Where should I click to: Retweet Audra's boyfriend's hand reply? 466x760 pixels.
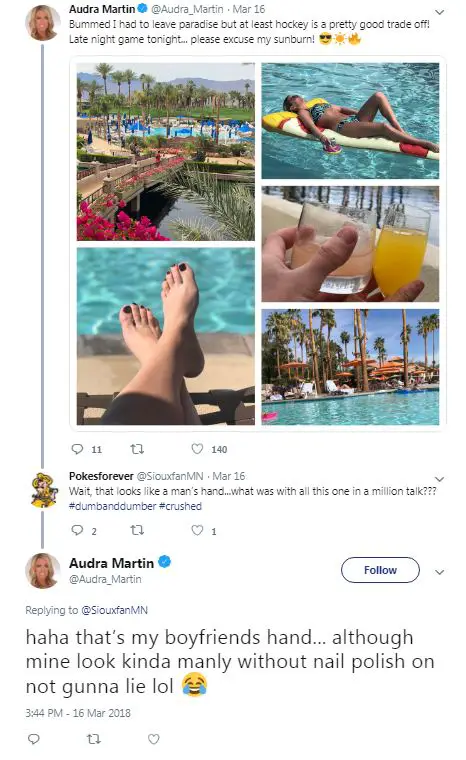[x=94, y=739]
